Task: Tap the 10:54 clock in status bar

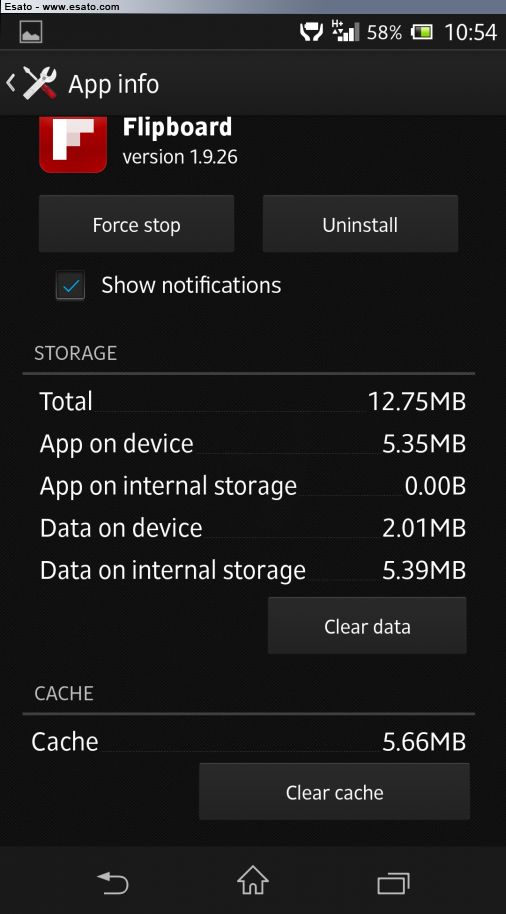Action: click(x=470, y=33)
